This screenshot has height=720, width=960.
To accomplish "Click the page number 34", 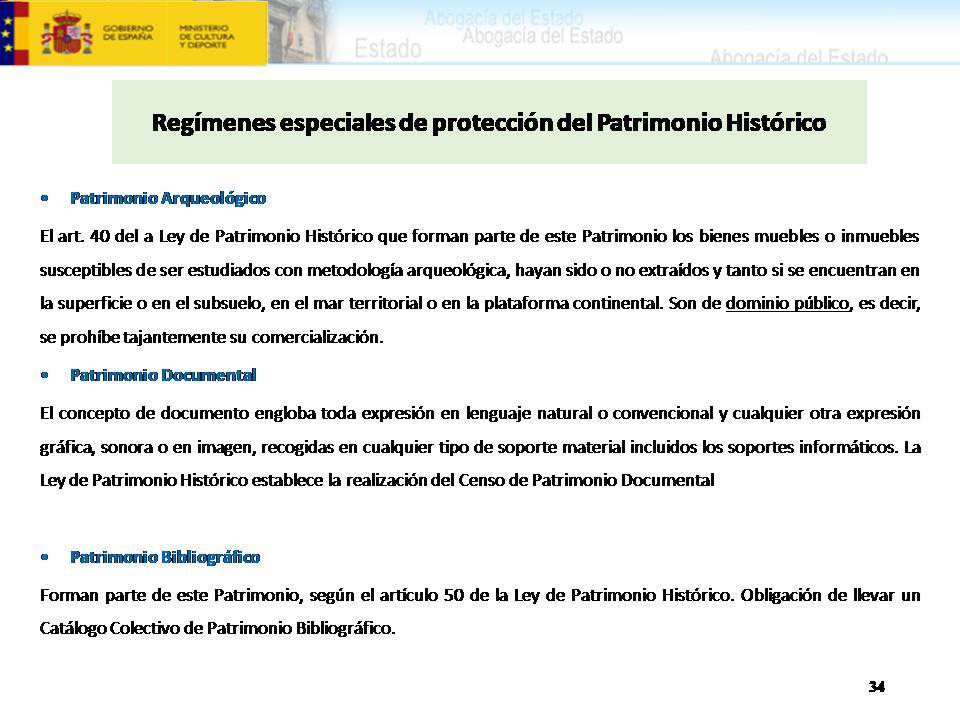I will click(877, 687).
